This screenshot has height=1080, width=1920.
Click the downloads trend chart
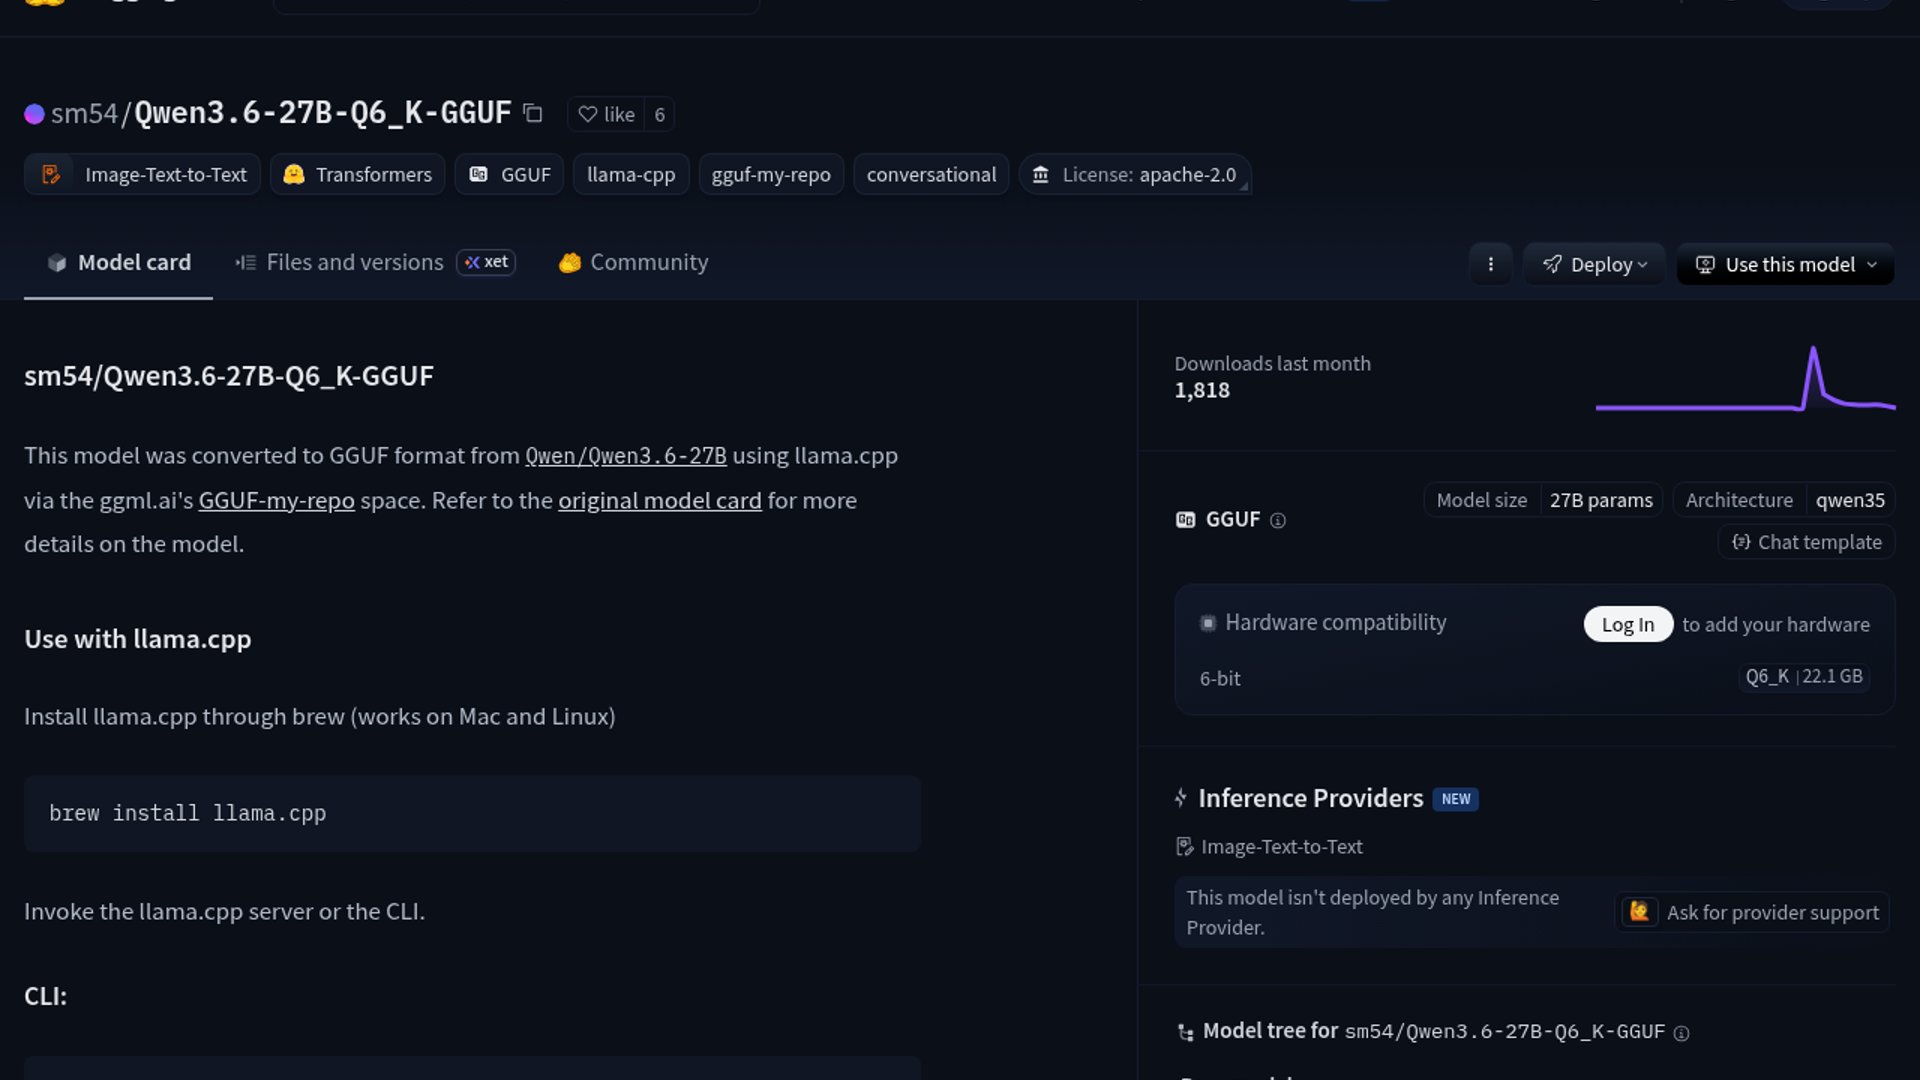(x=1745, y=380)
